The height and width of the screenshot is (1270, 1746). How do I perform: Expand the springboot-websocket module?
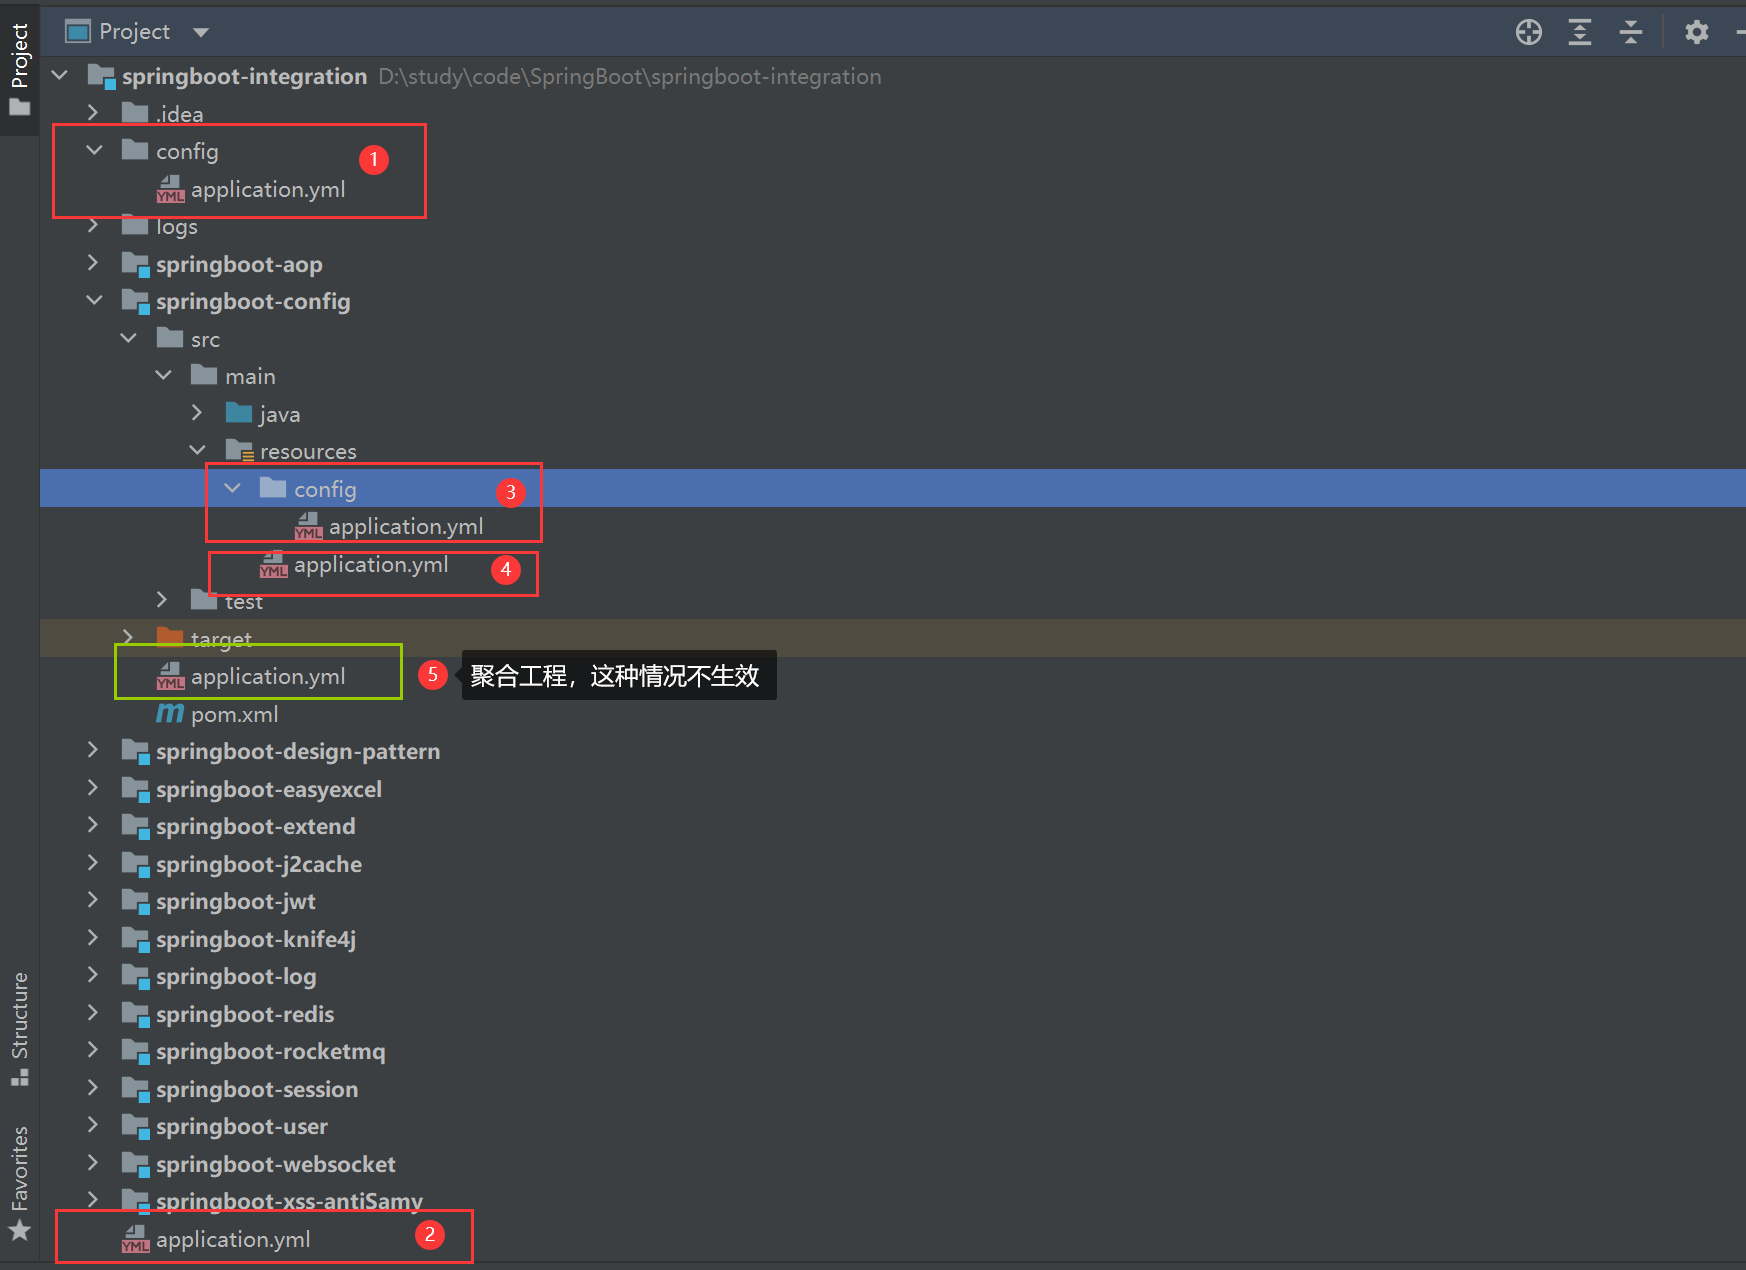click(x=93, y=1163)
